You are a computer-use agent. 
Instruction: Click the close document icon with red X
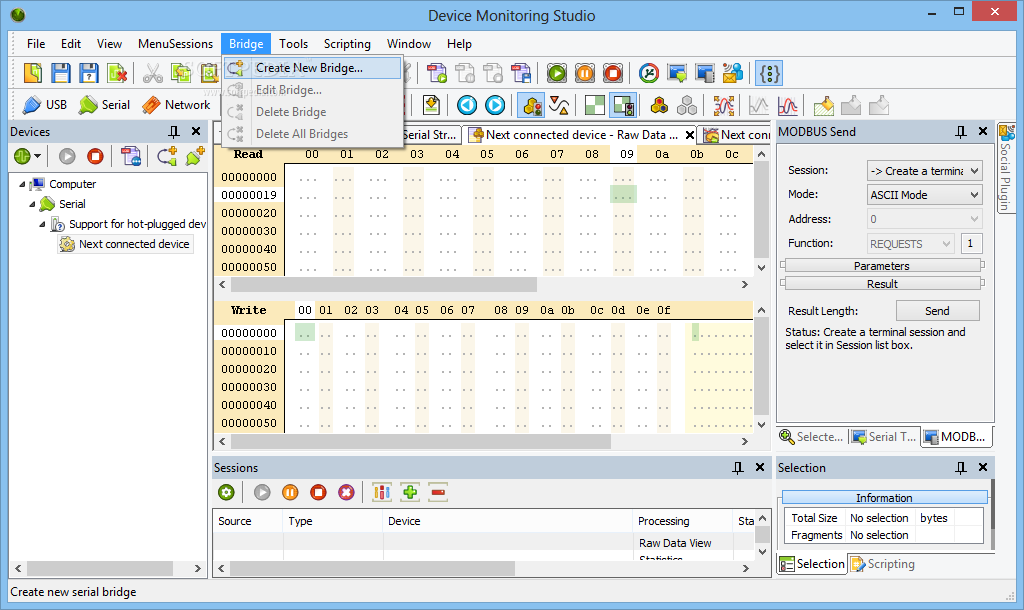tap(117, 72)
